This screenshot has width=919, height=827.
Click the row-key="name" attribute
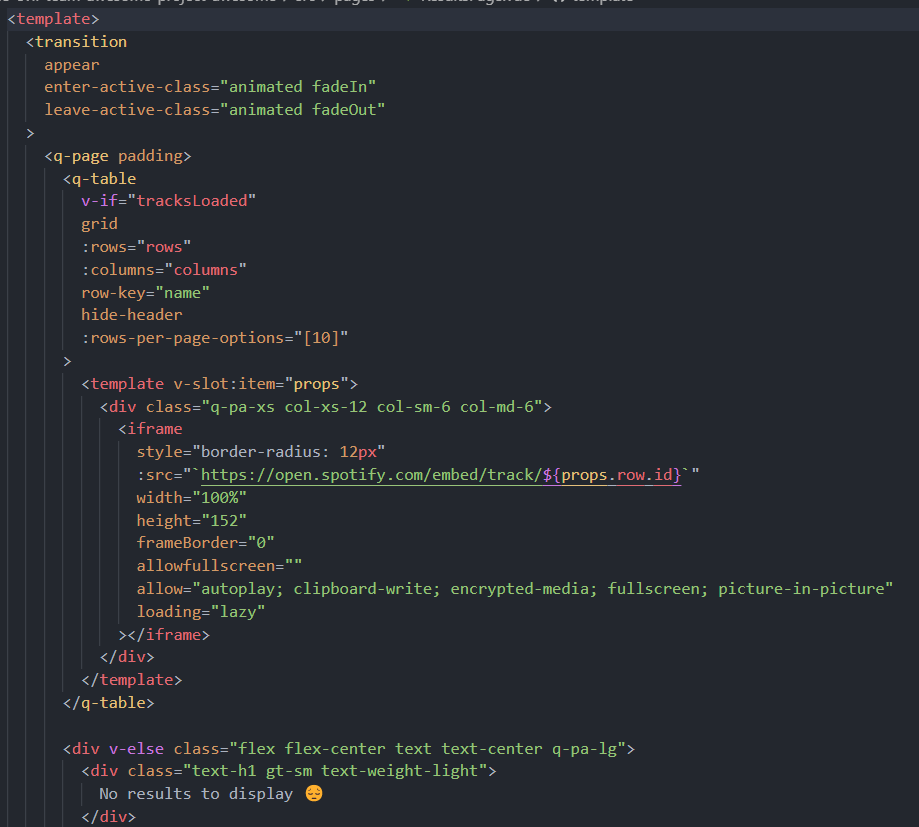pos(145,292)
